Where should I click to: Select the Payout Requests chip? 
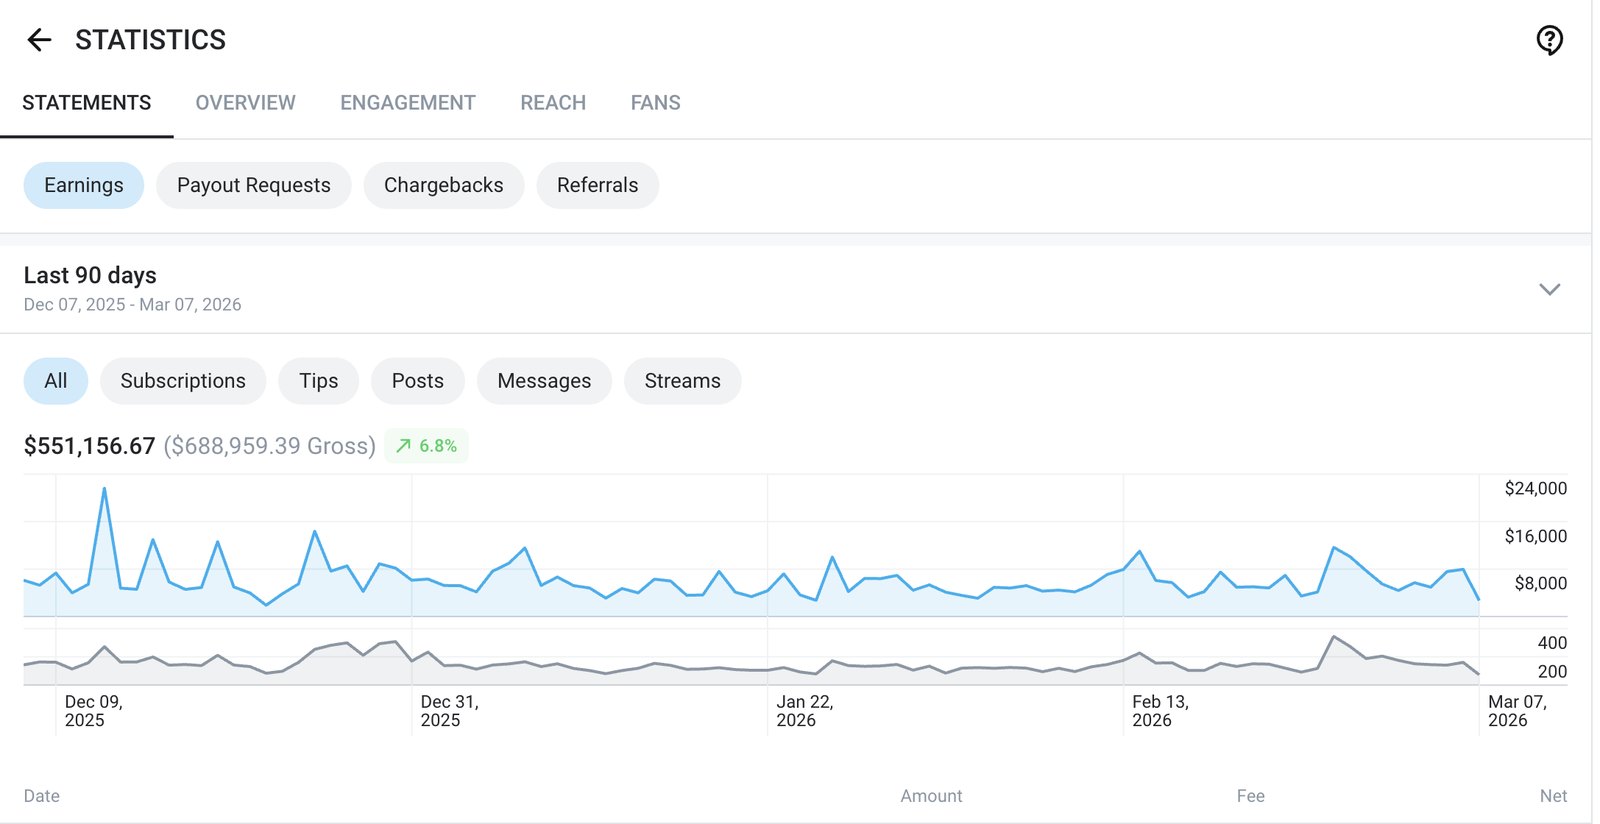pos(254,185)
